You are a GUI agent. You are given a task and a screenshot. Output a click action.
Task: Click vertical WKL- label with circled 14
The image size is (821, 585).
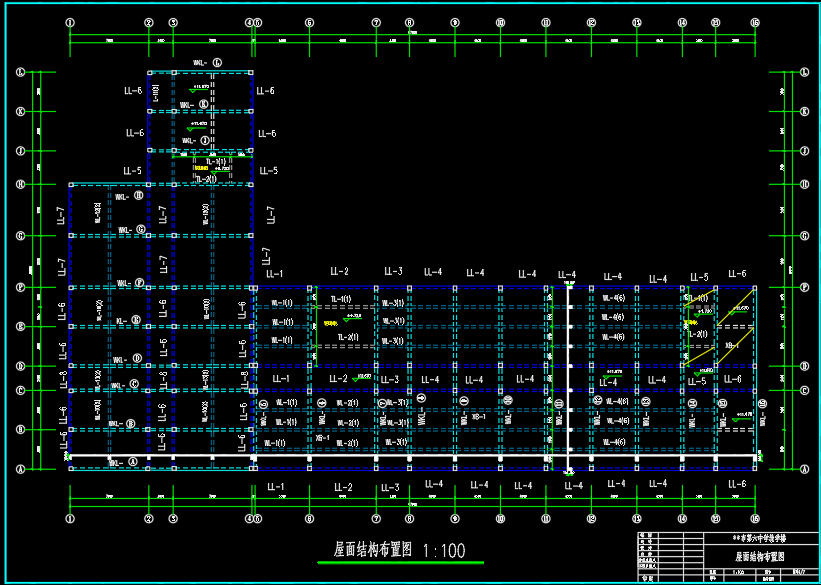tap(693, 413)
